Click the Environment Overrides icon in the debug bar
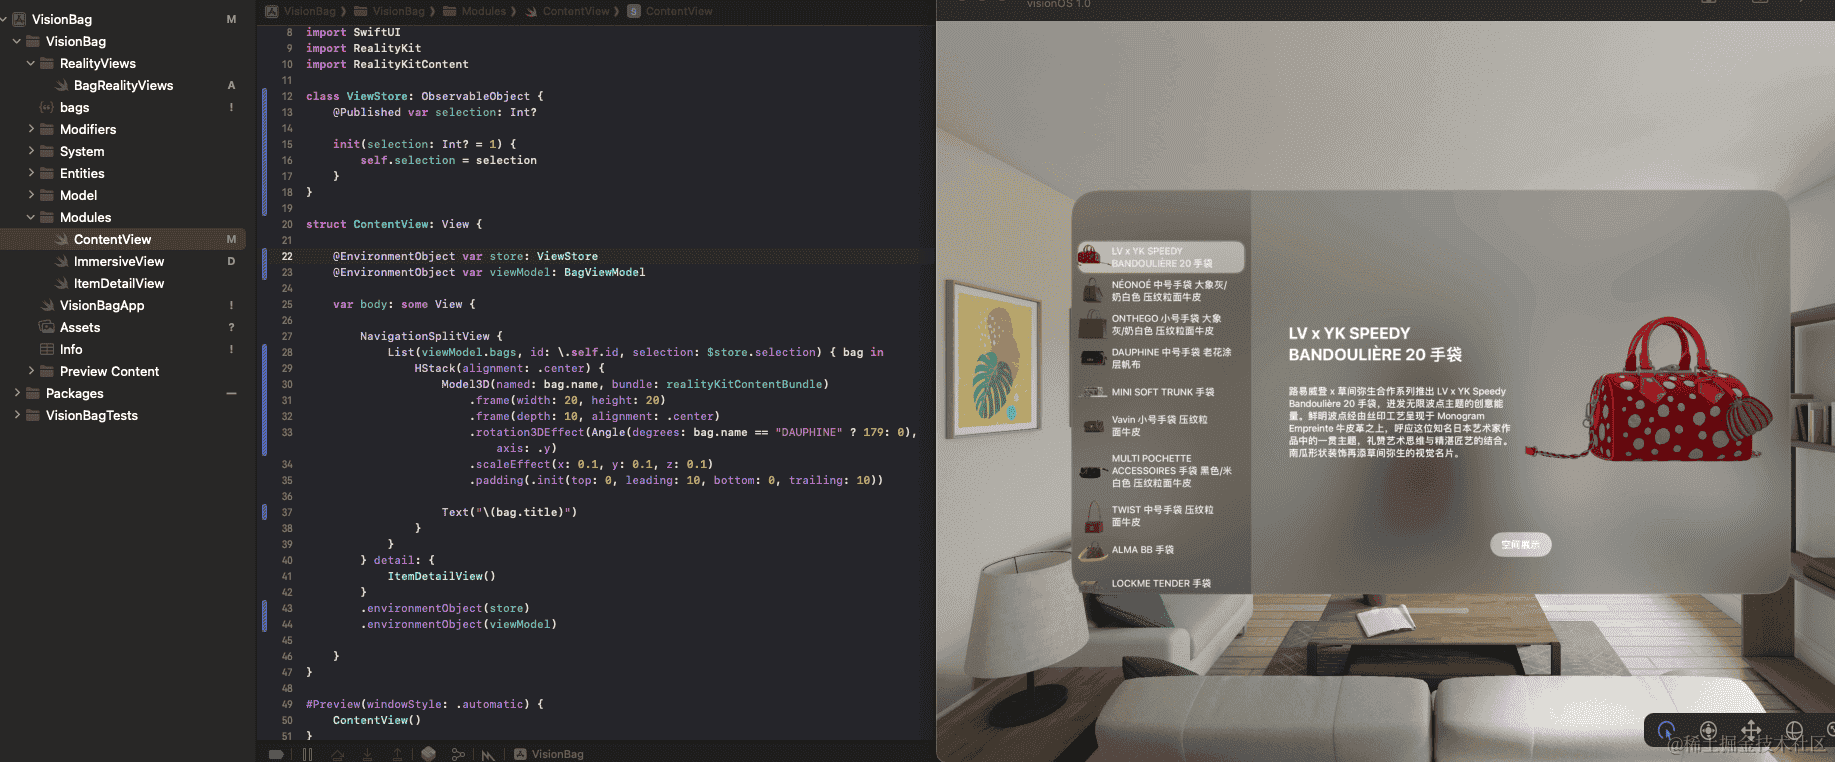The image size is (1835, 762). coord(488,755)
